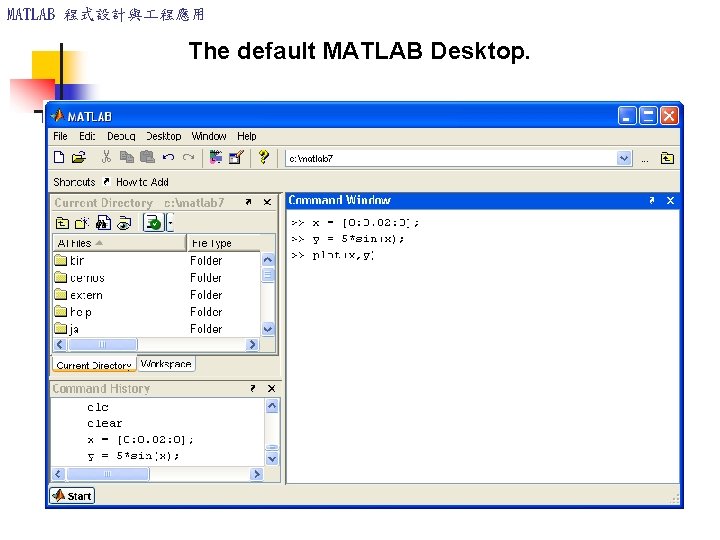720x540 pixels.
Task: Click file list horizontal scrollbar left arrow
Action: coord(60,344)
